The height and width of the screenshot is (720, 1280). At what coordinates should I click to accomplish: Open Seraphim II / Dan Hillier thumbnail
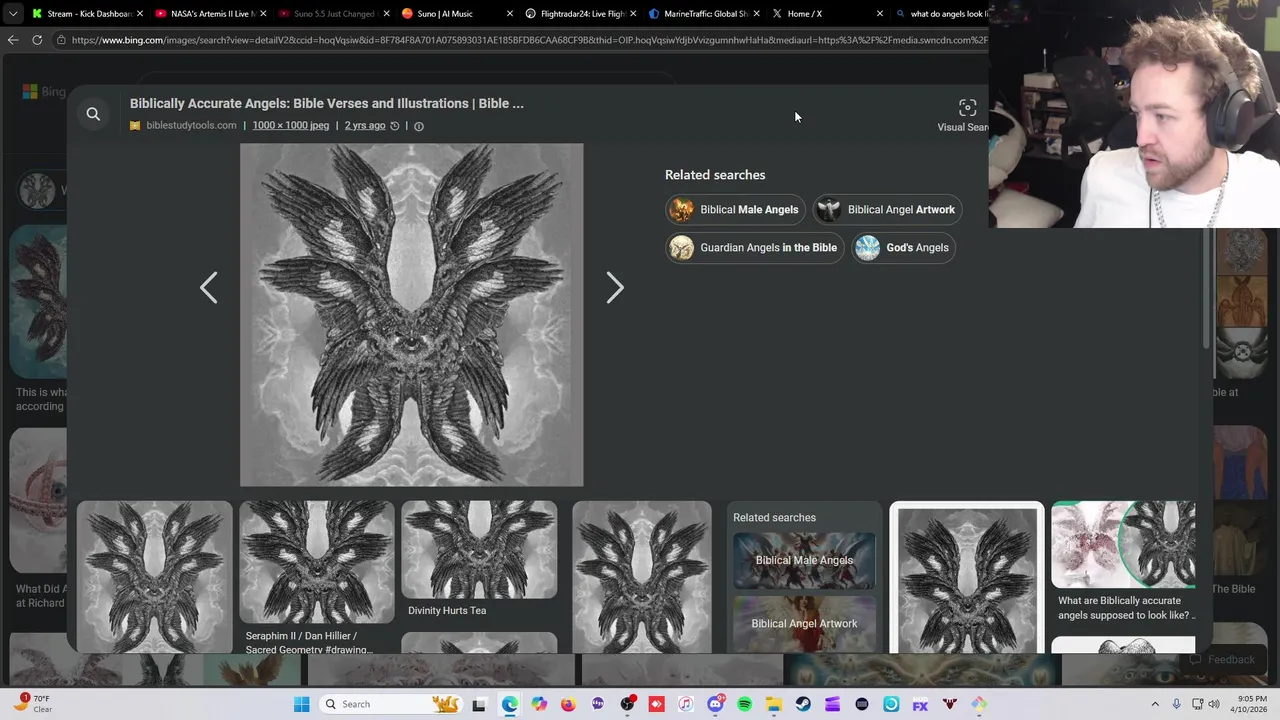coord(317,562)
